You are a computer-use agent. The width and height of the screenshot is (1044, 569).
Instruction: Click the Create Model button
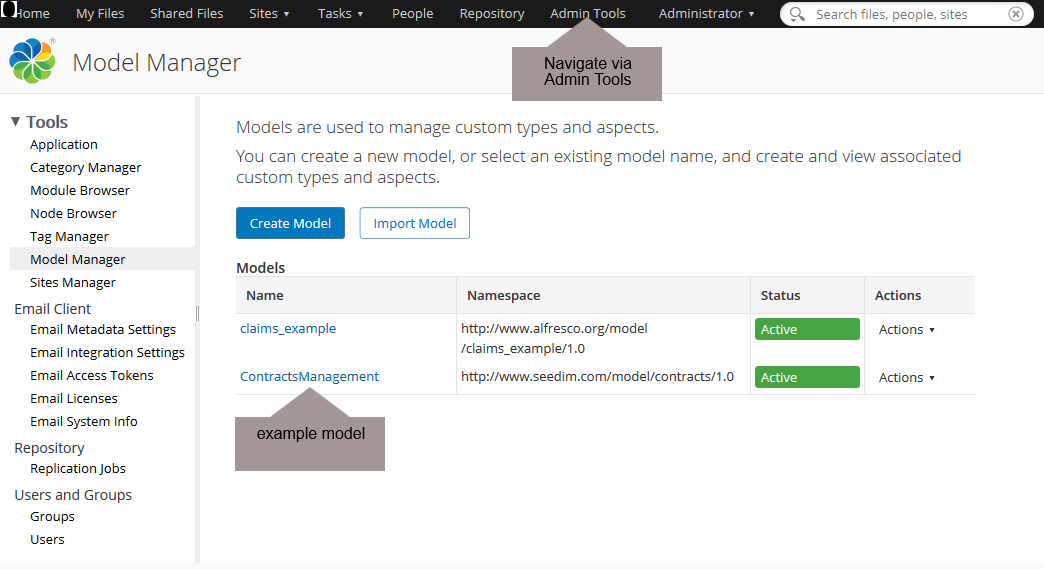tap(290, 223)
